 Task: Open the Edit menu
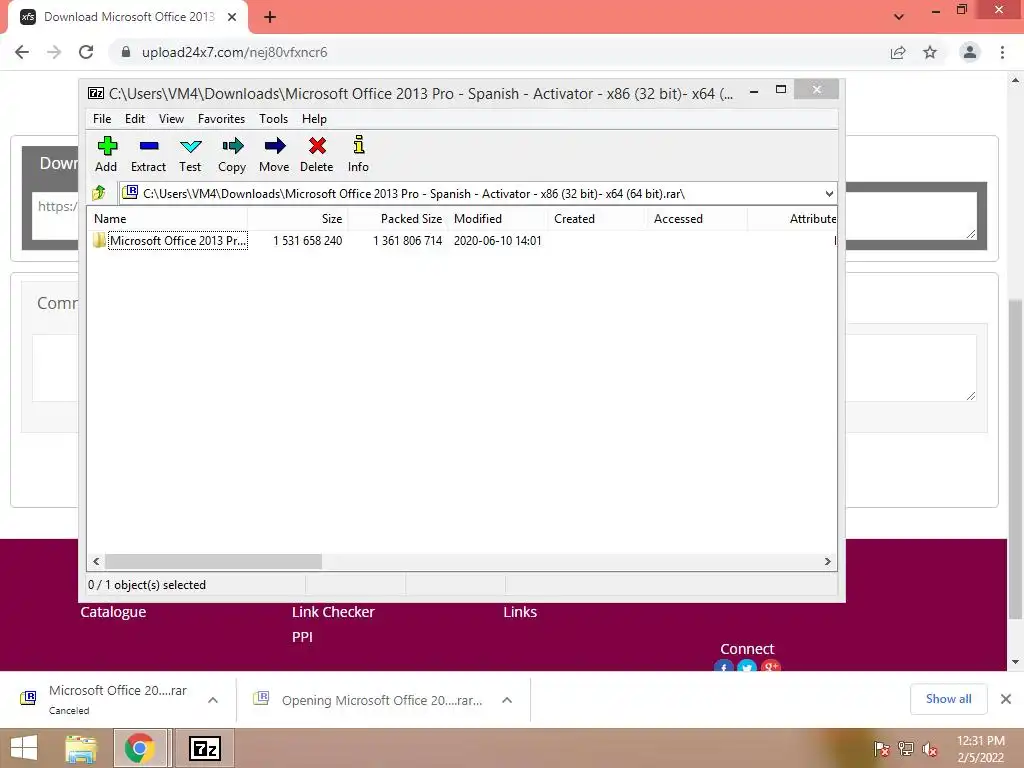135,119
